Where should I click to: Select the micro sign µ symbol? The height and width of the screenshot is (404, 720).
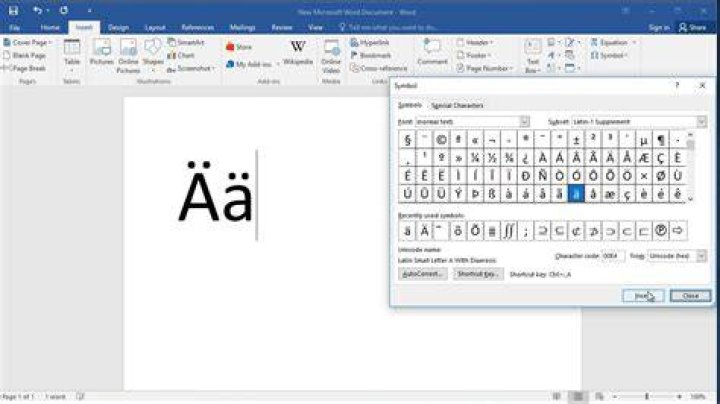point(644,140)
